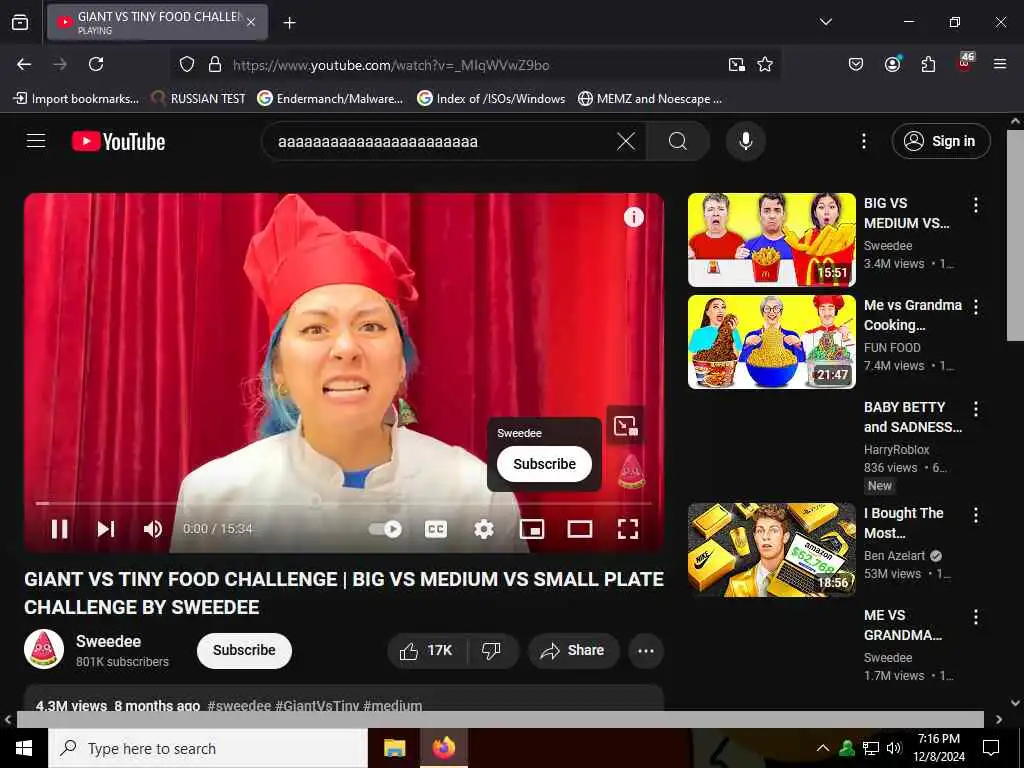Share this video
Viewport: 1024px width, 768px height.
click(573, 650)
